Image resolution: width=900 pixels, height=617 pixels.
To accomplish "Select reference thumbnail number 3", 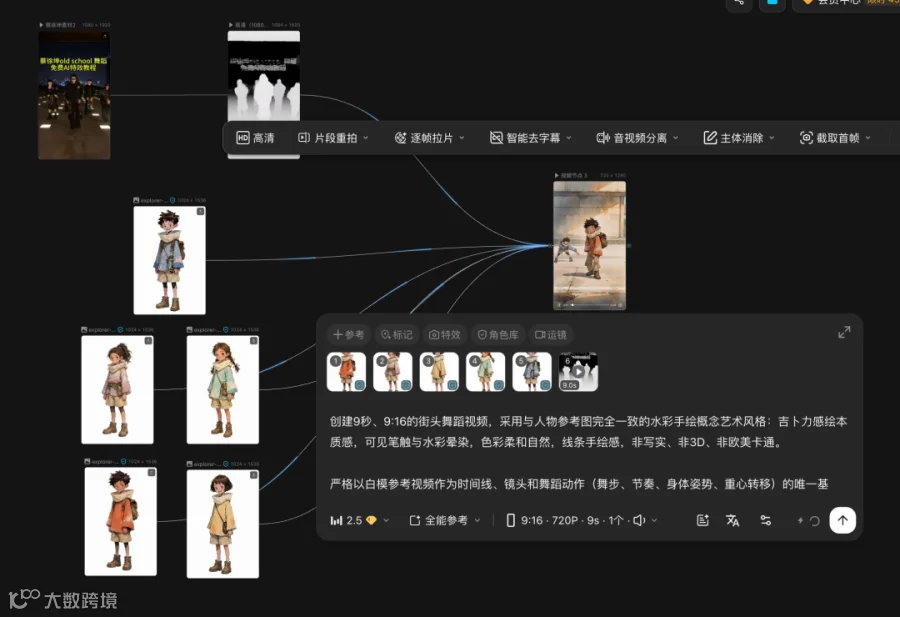I will tap(439, 372).
